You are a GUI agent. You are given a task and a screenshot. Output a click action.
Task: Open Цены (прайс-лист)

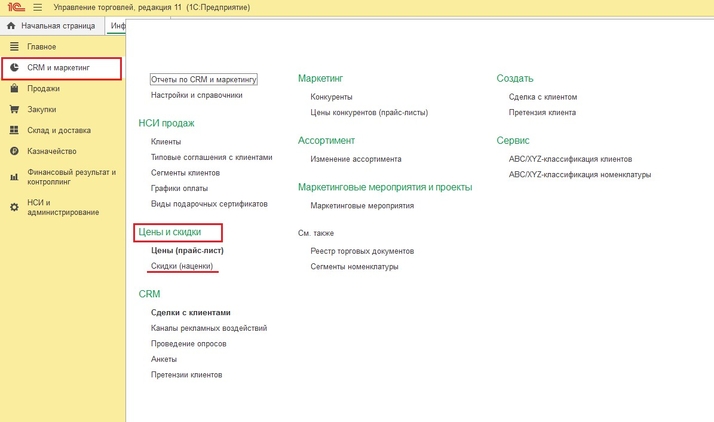187,250
